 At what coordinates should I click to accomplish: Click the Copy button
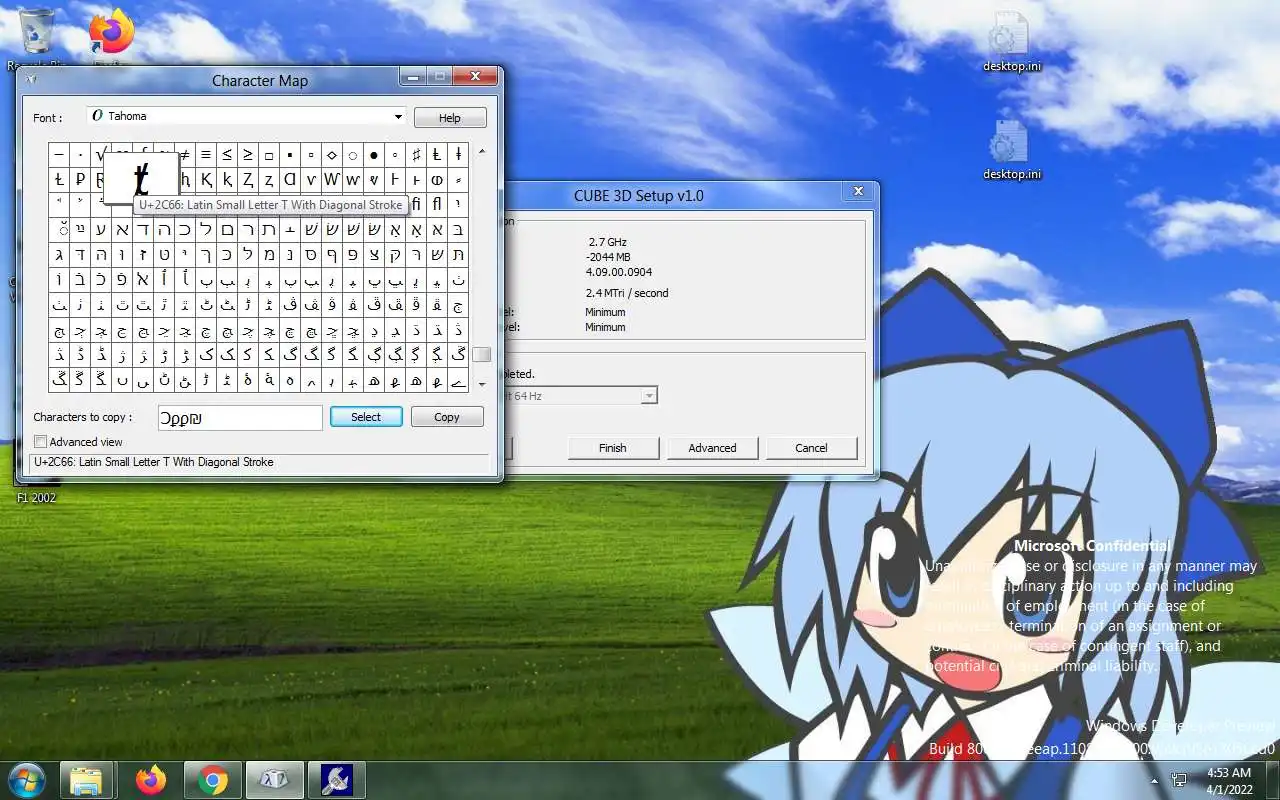447,417
